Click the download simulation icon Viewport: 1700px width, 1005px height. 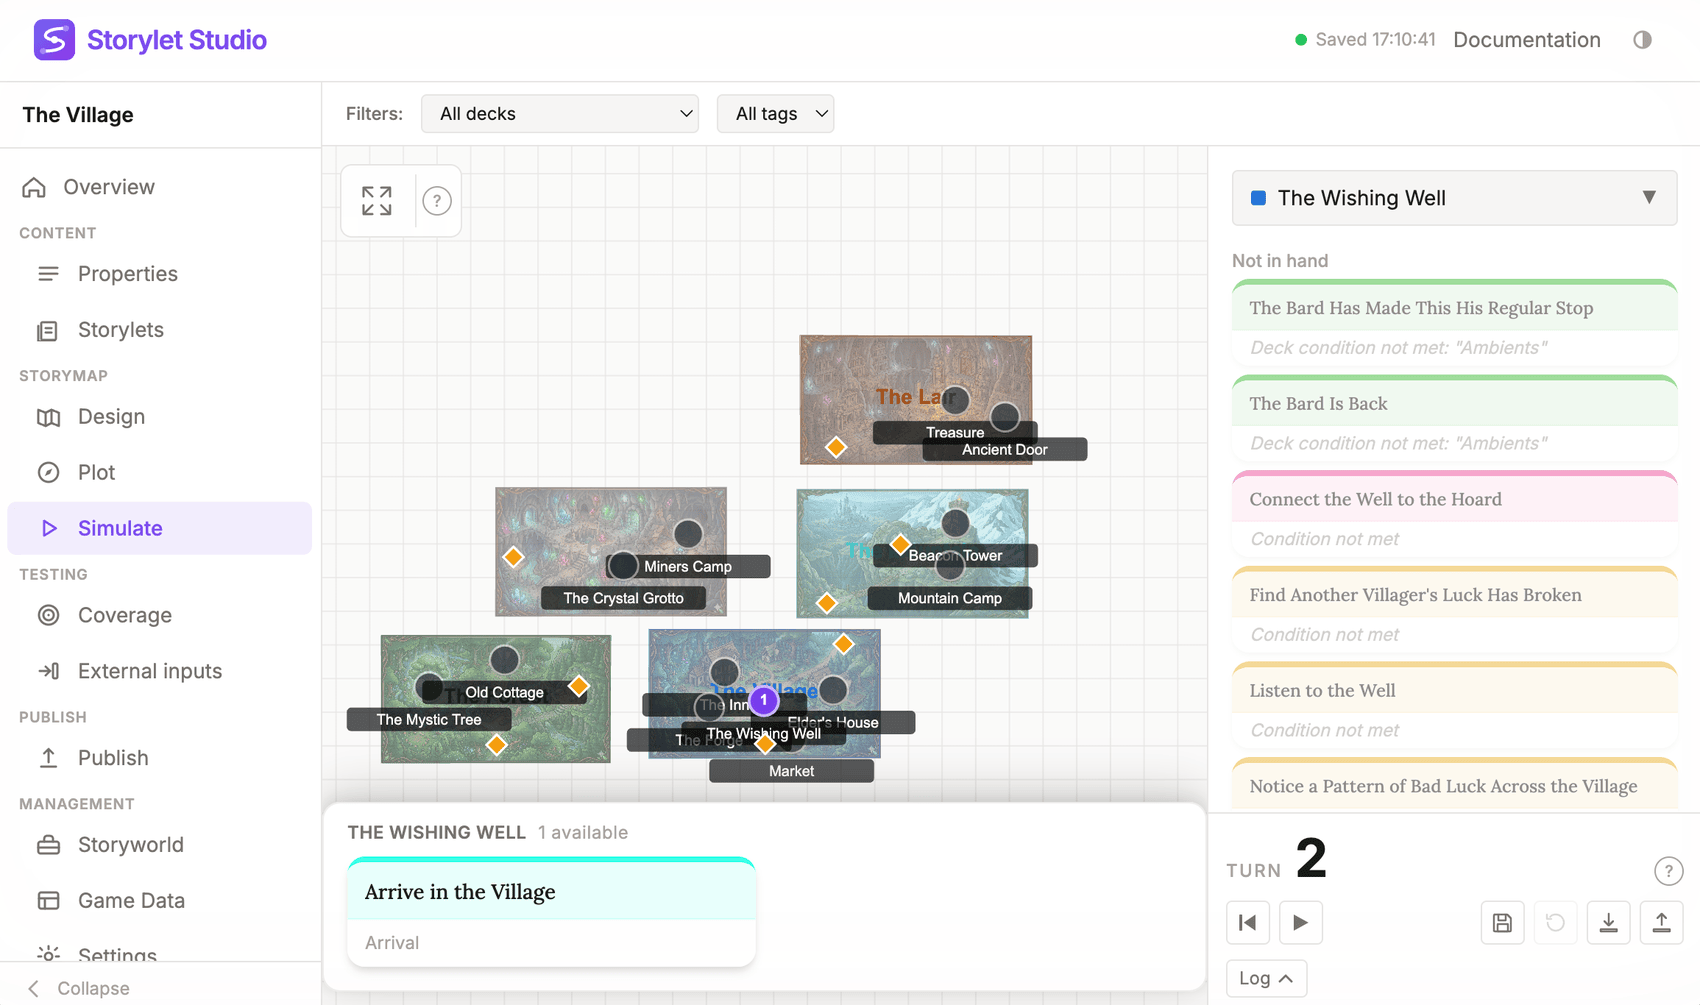[x=1608, y=922]
